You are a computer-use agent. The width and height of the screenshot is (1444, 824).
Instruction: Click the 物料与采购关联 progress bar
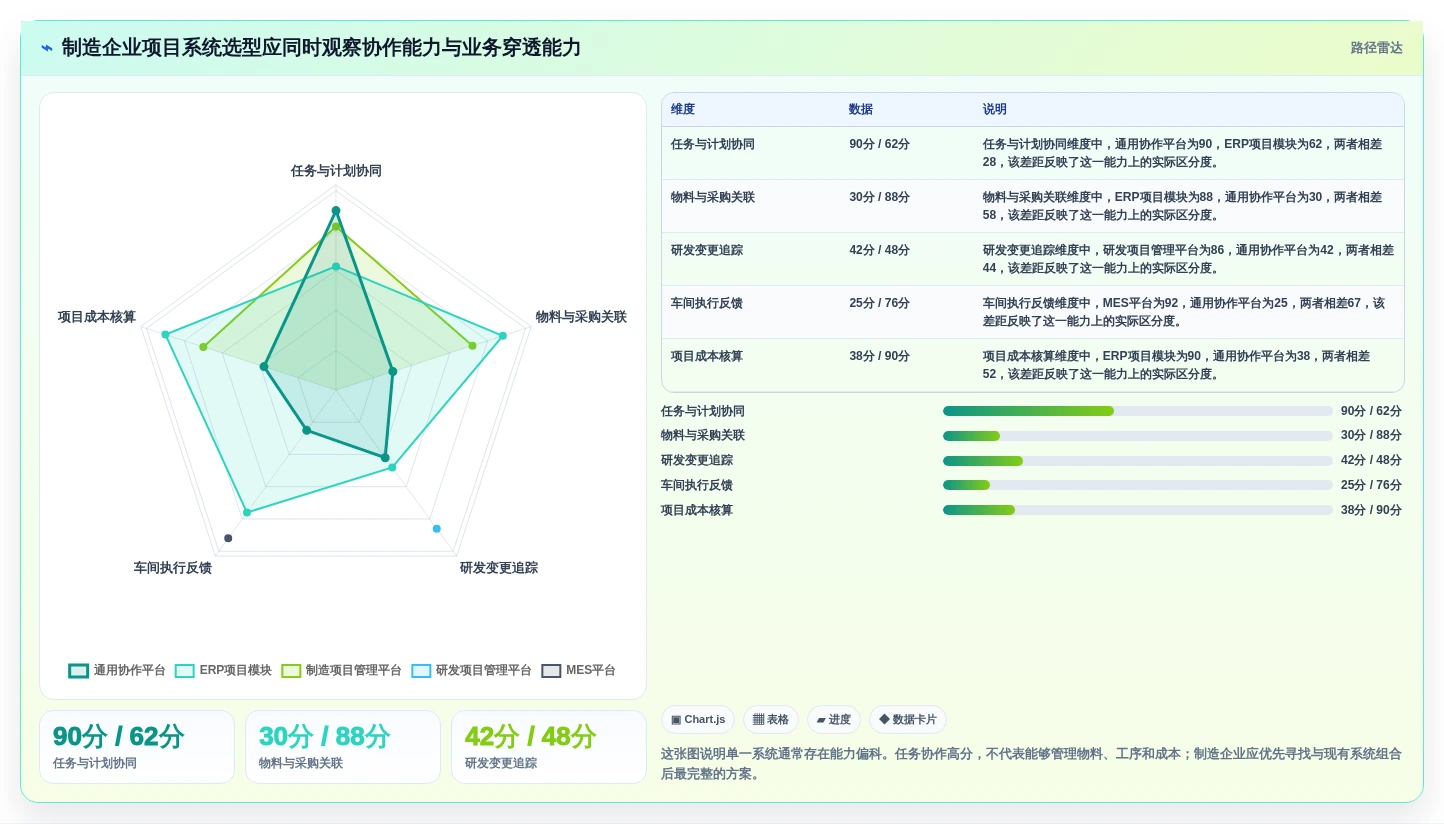(1138, 436)
